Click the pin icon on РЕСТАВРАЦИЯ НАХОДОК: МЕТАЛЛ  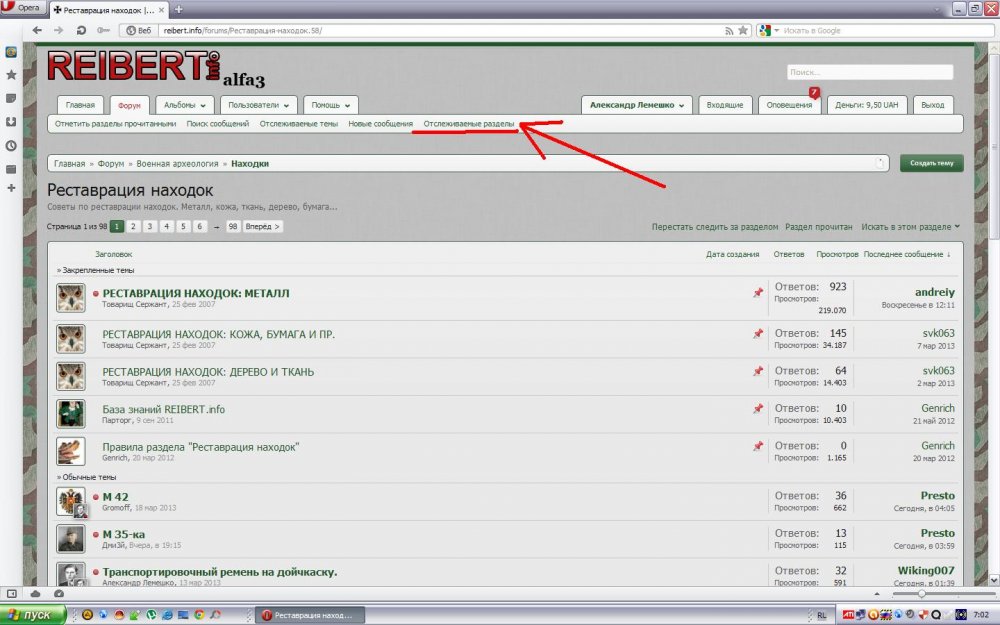[757, 293]
